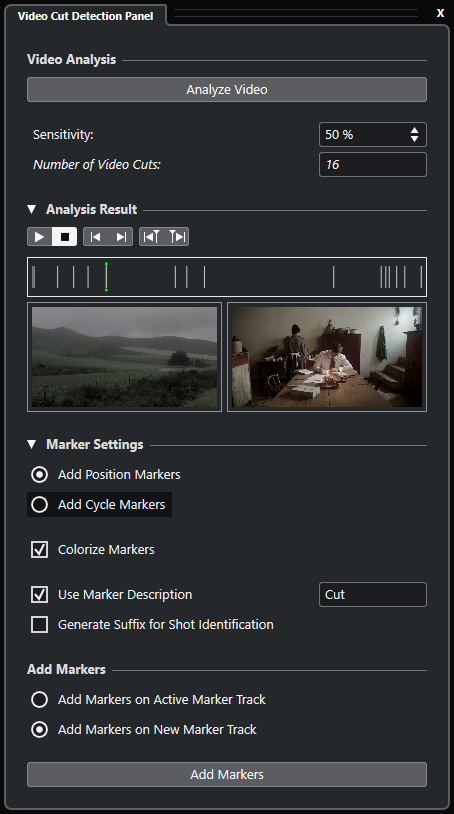Click the marker description field containing Cut

373,594
